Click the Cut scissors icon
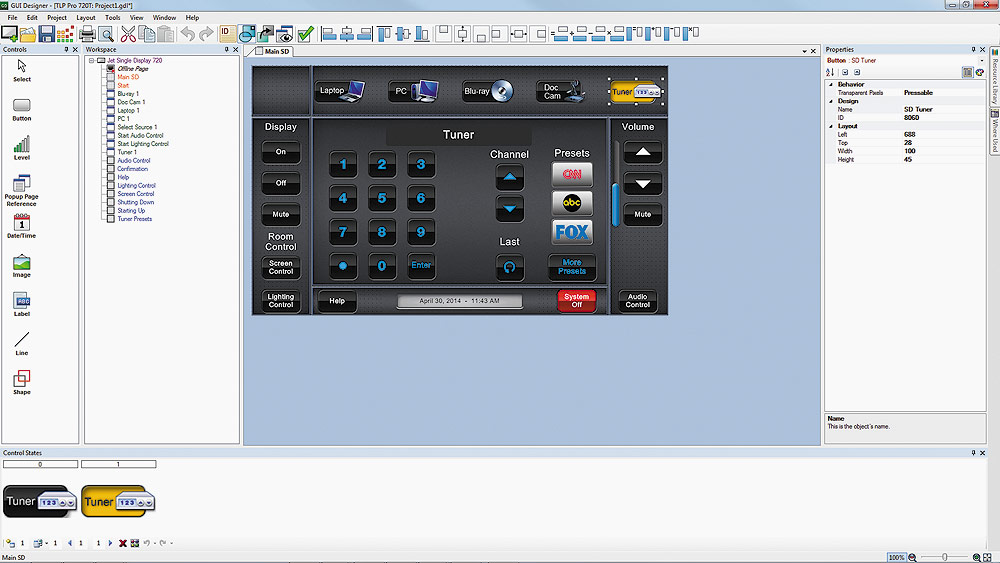This screenshot has height=563, width=1000. 128,34
